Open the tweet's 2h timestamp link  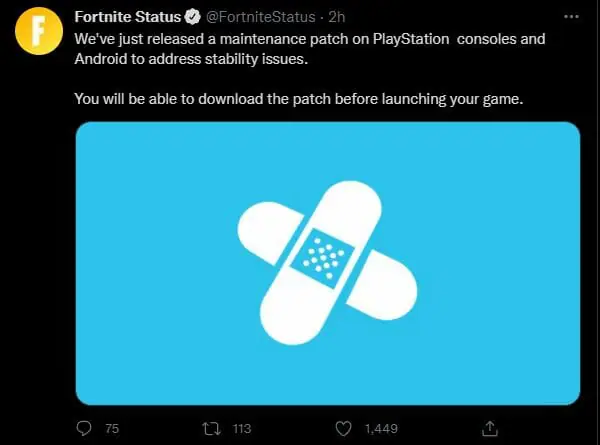tap(337, 17)
